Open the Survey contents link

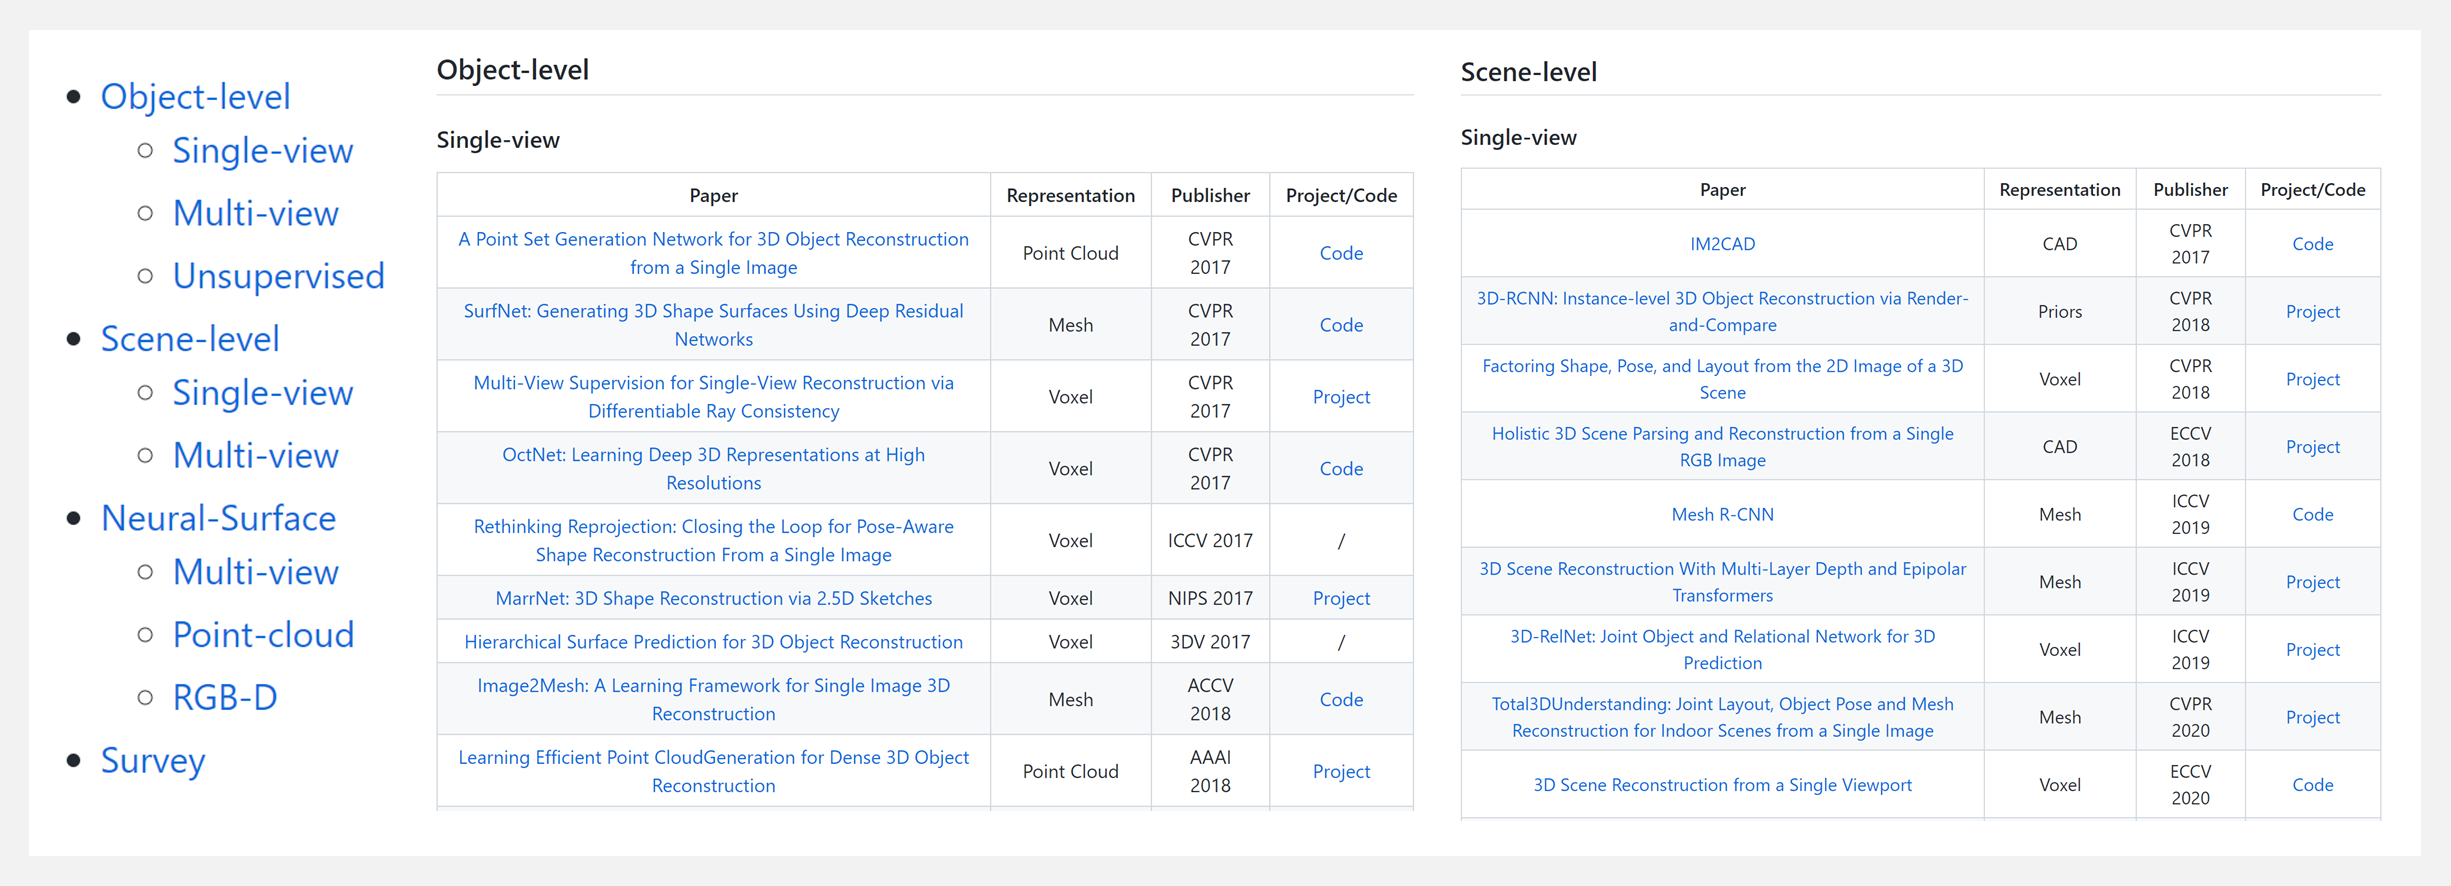point(153,761)
